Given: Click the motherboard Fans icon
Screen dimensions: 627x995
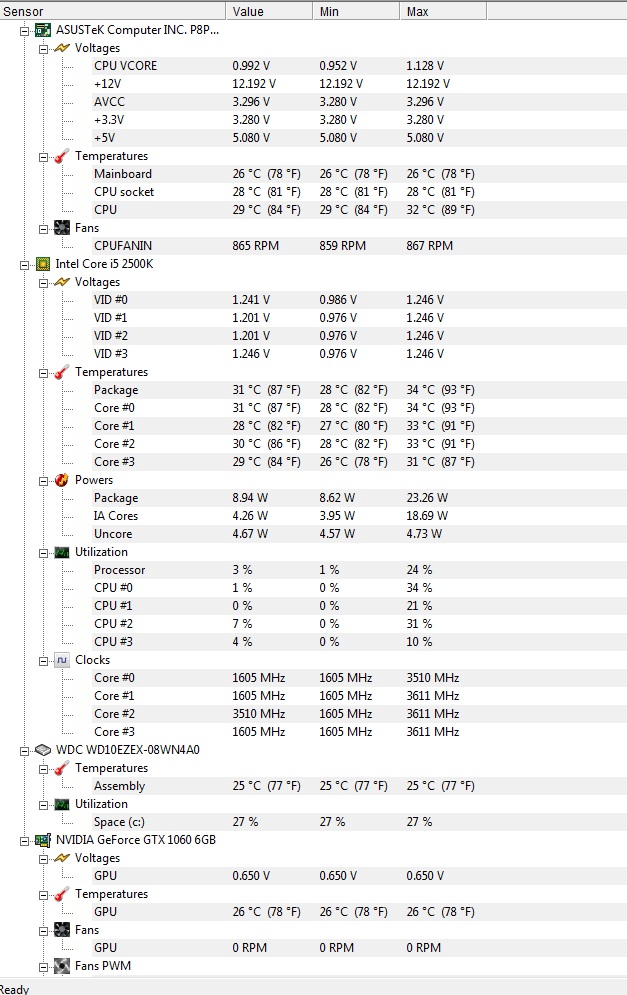Looking at the screenshot, I should click(x=62, y=228).
